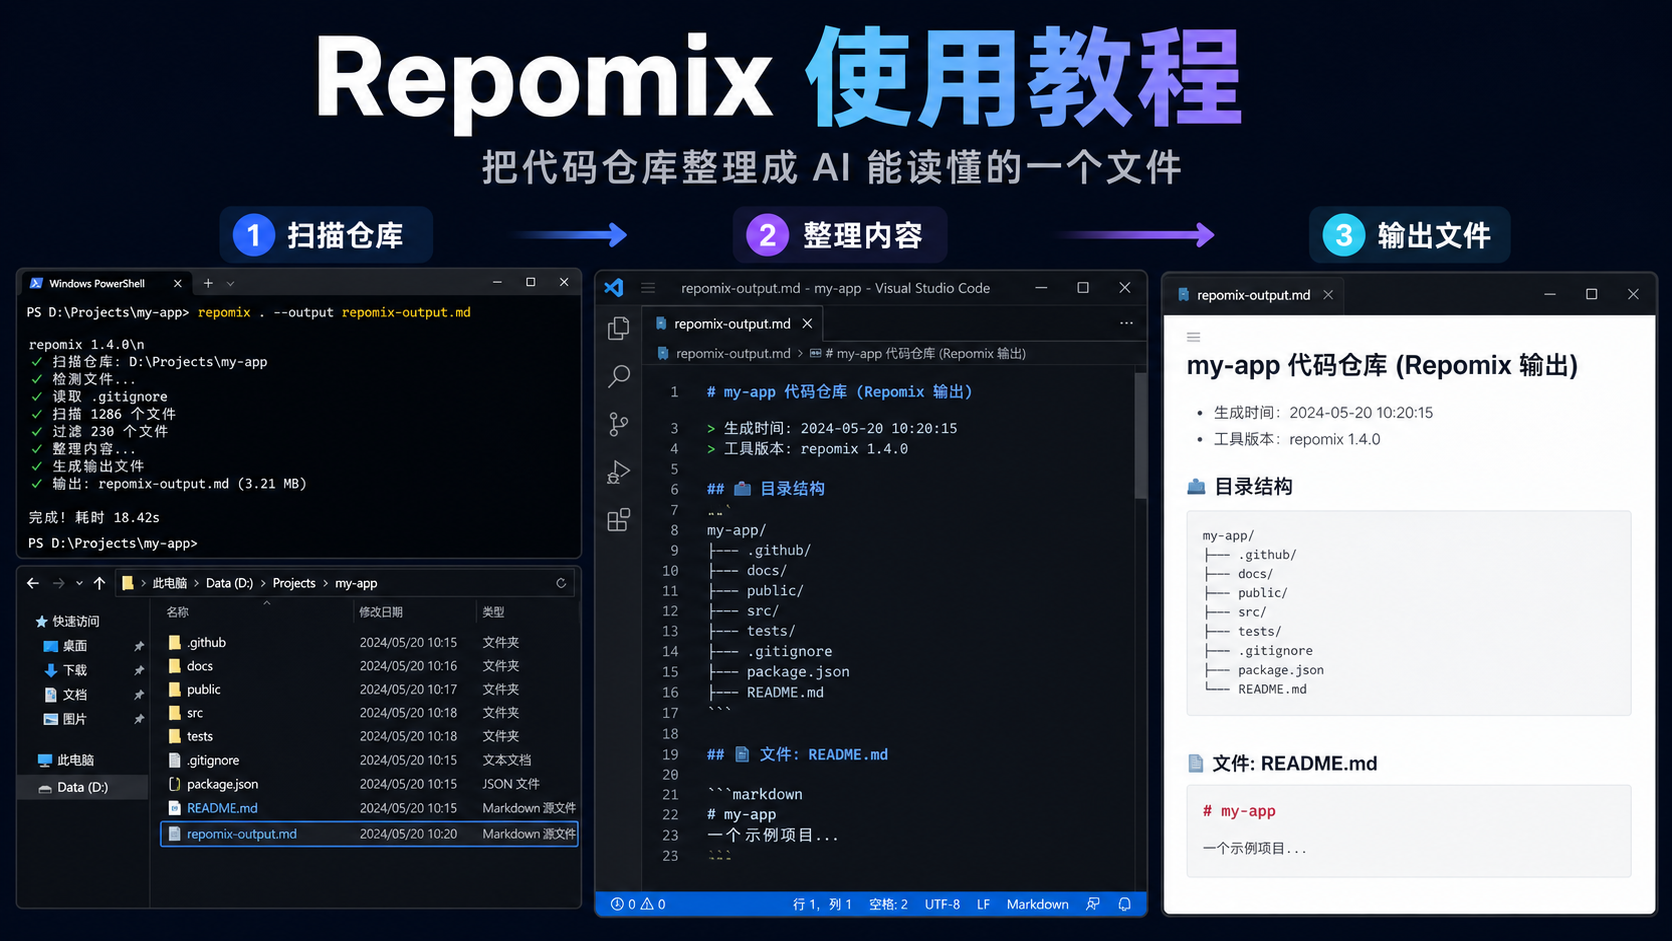Select the Quick Access star item 快速访问

tap(67, 621)
